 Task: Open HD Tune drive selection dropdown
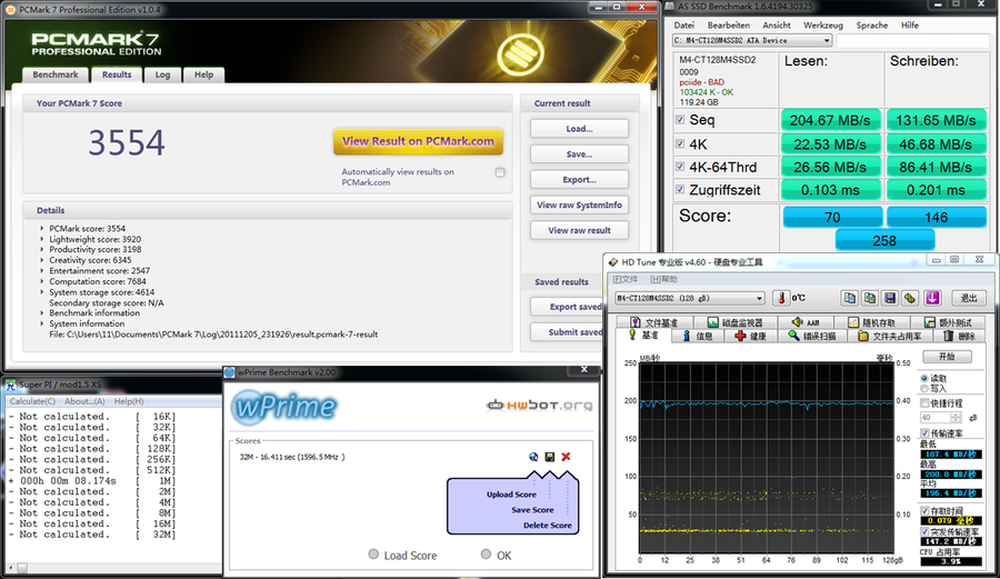coord(689,298)
